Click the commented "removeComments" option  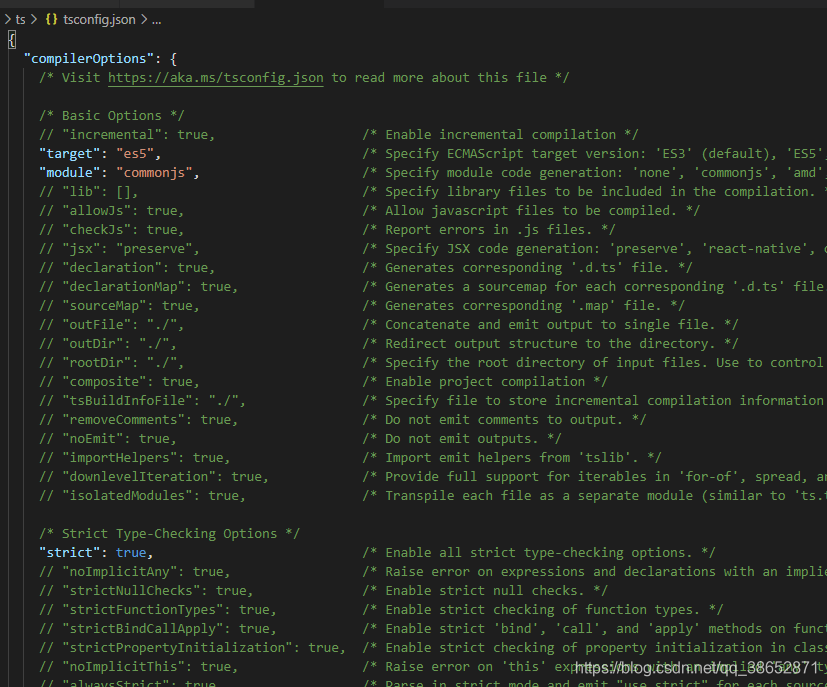coord(139,419)
